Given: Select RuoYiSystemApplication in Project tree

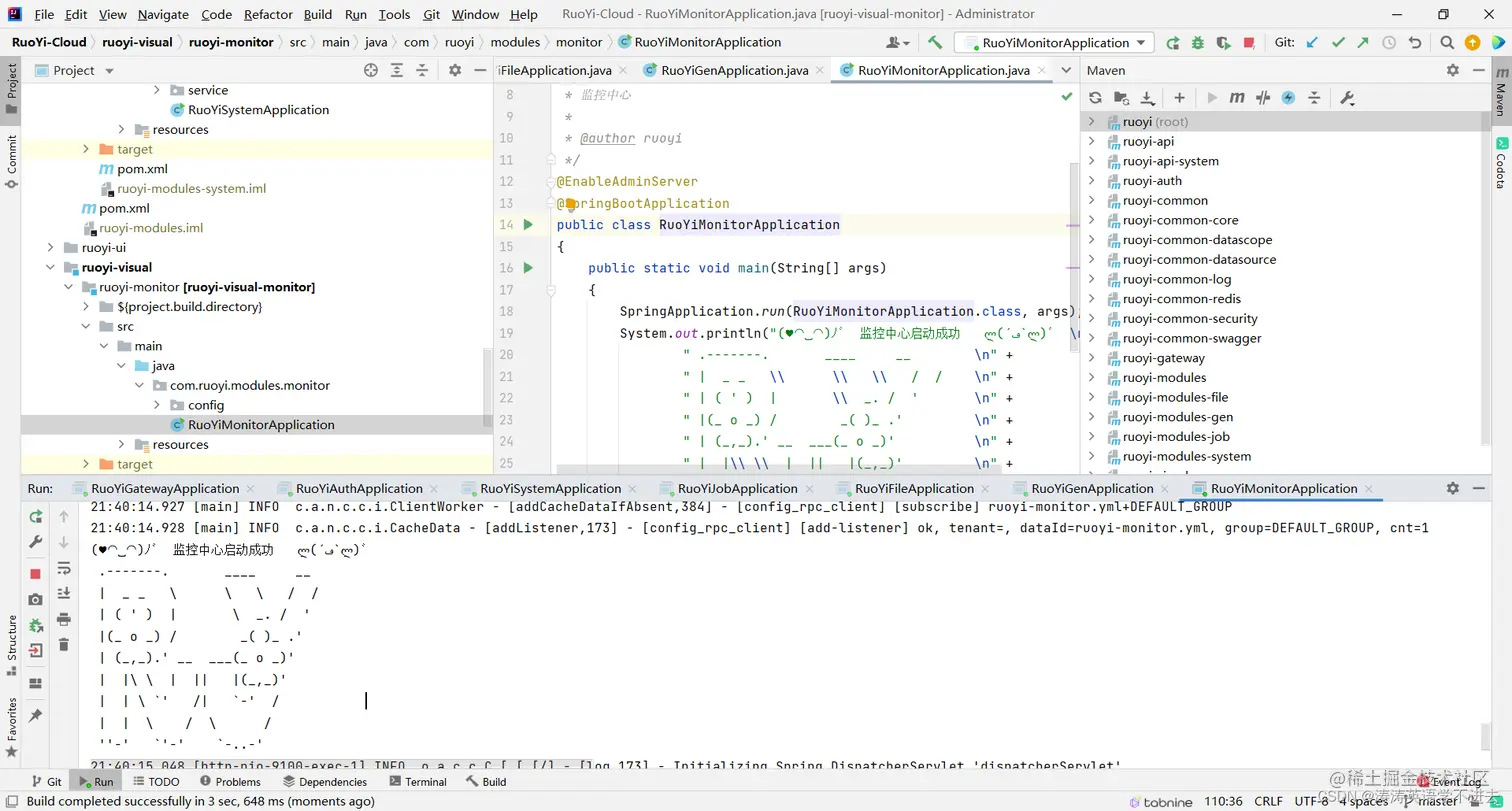Looking at the screenshot, I should pos(258,110).
